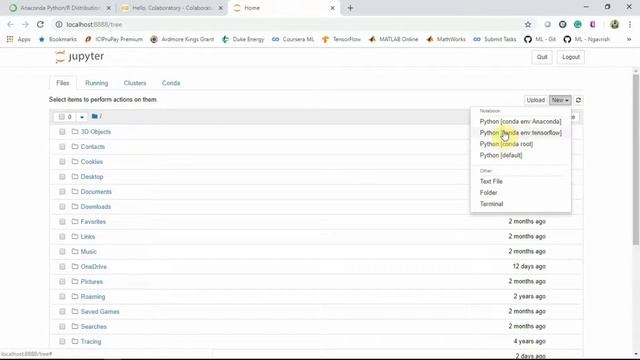
Task: Open the Chrome menu with three dots
Action: (x=630, y=24)
